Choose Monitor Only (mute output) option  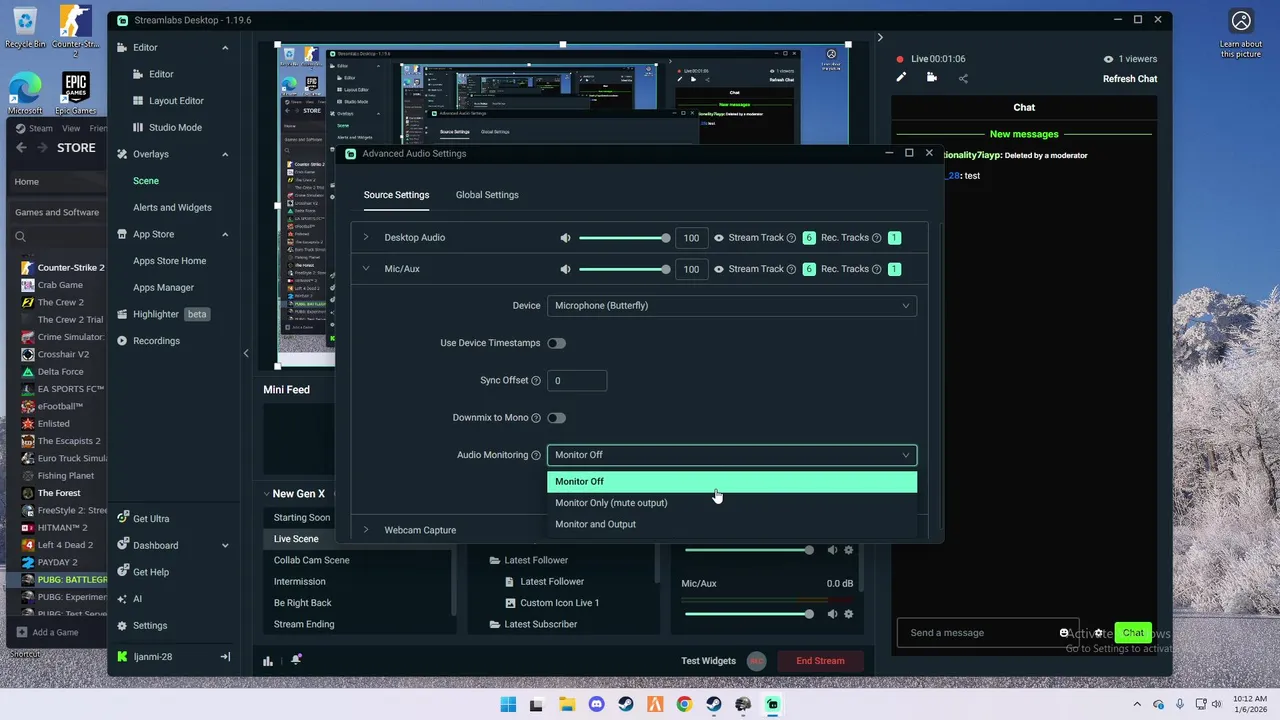[732, 503]
